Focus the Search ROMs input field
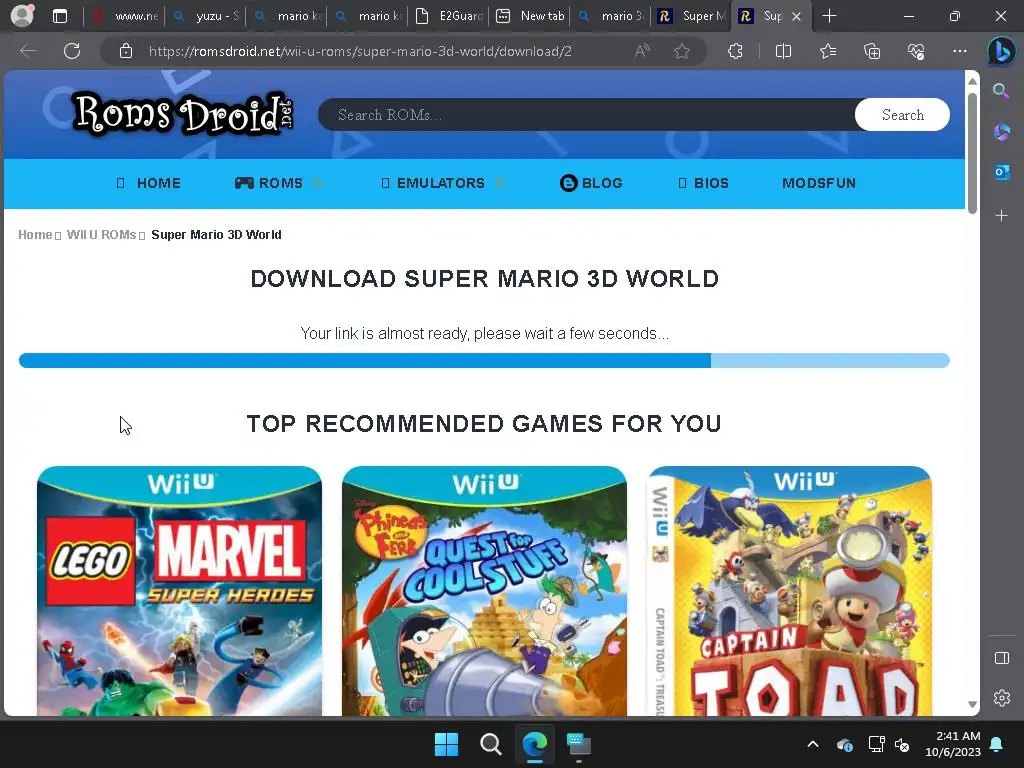This screenshot has width=1024, height=768. (586, 115)
